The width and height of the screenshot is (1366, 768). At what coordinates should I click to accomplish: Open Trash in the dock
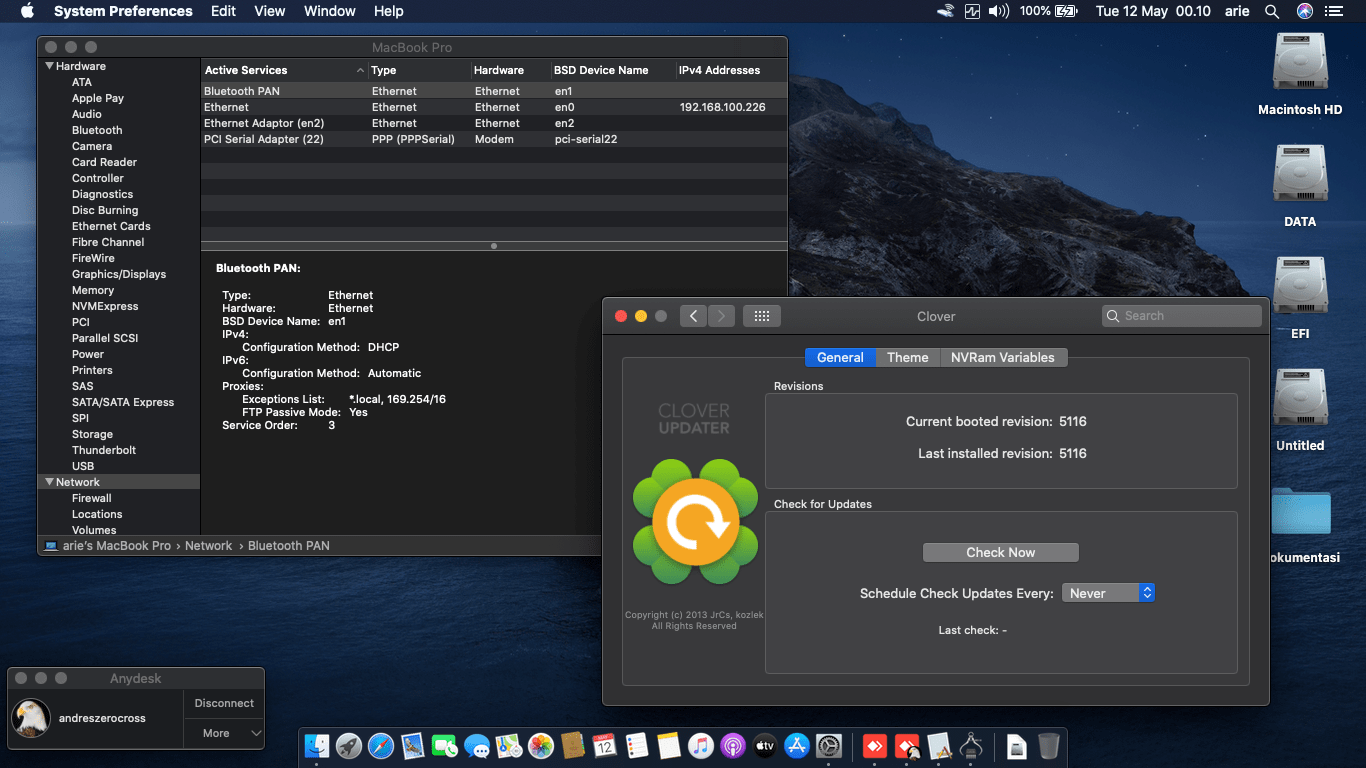pyautogui.click(x=1048, y=746)
